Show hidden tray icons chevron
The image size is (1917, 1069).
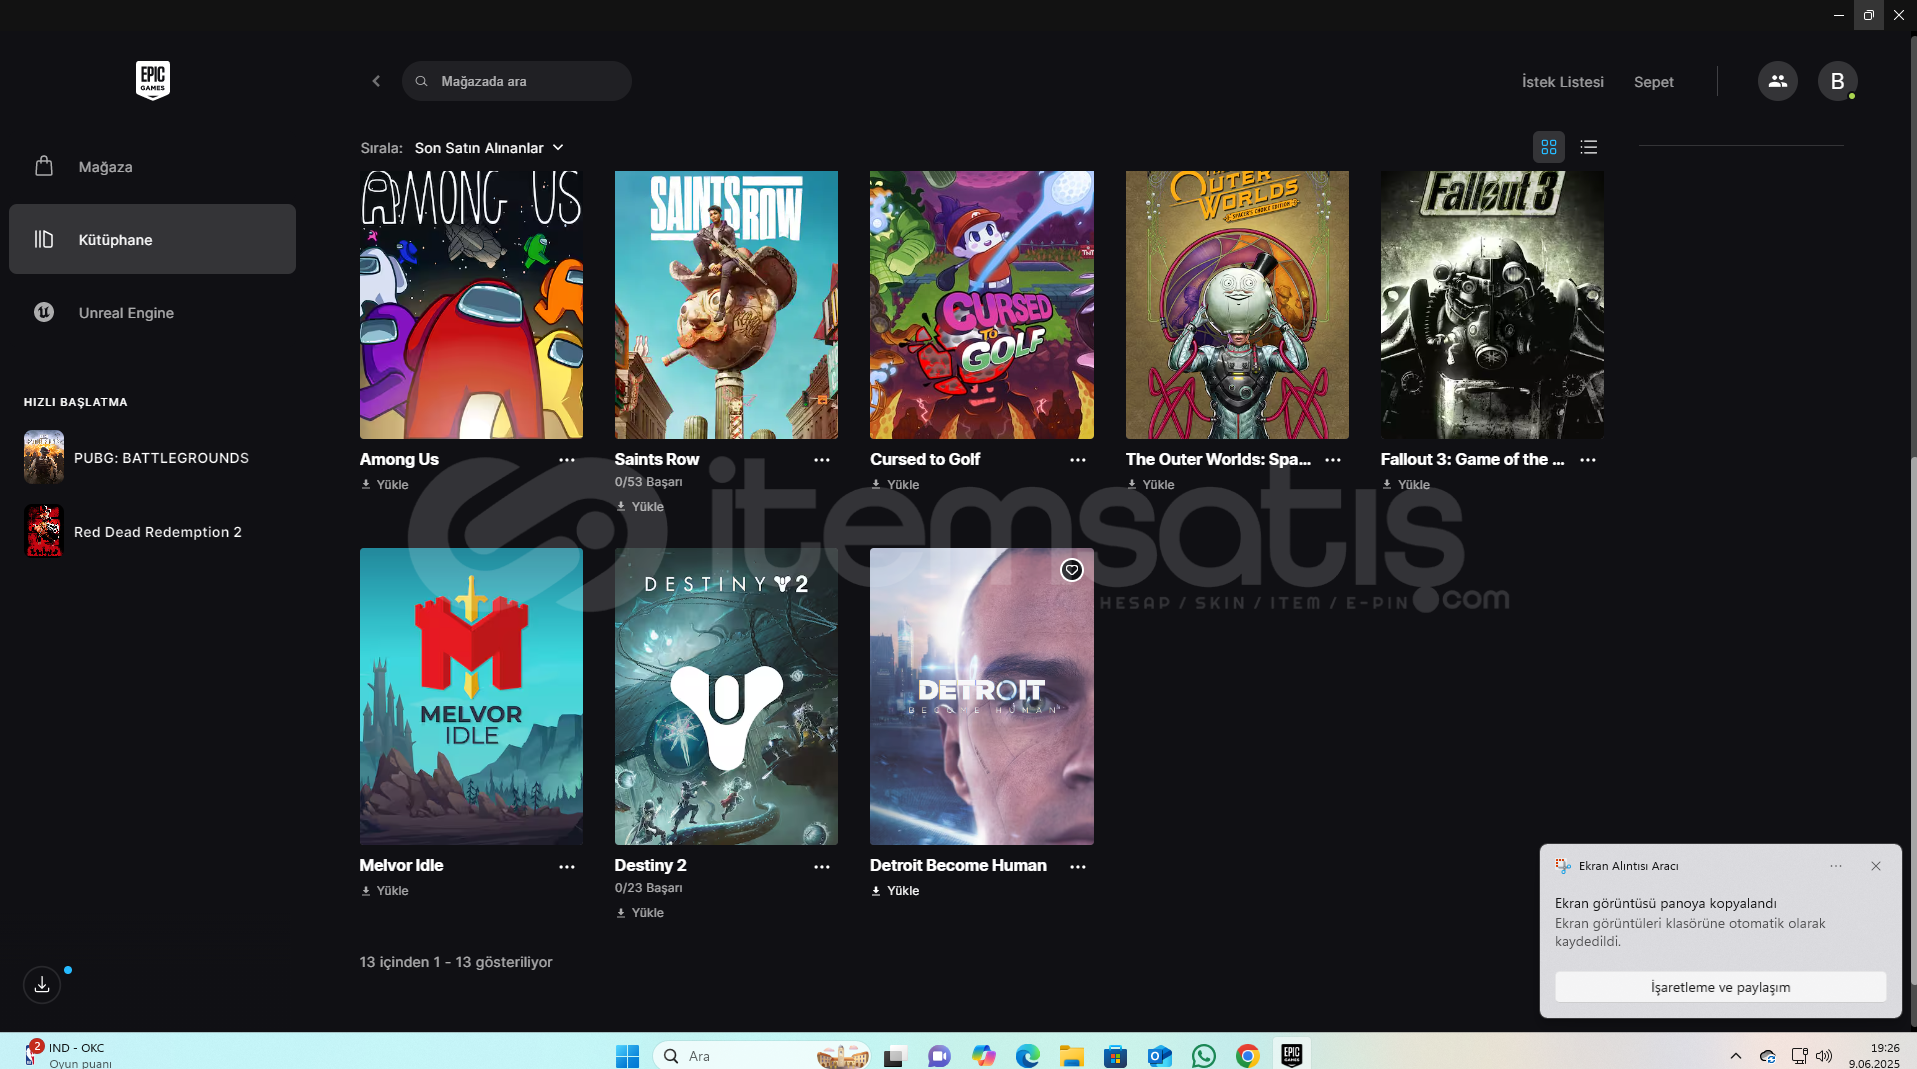[1736, 1056]
